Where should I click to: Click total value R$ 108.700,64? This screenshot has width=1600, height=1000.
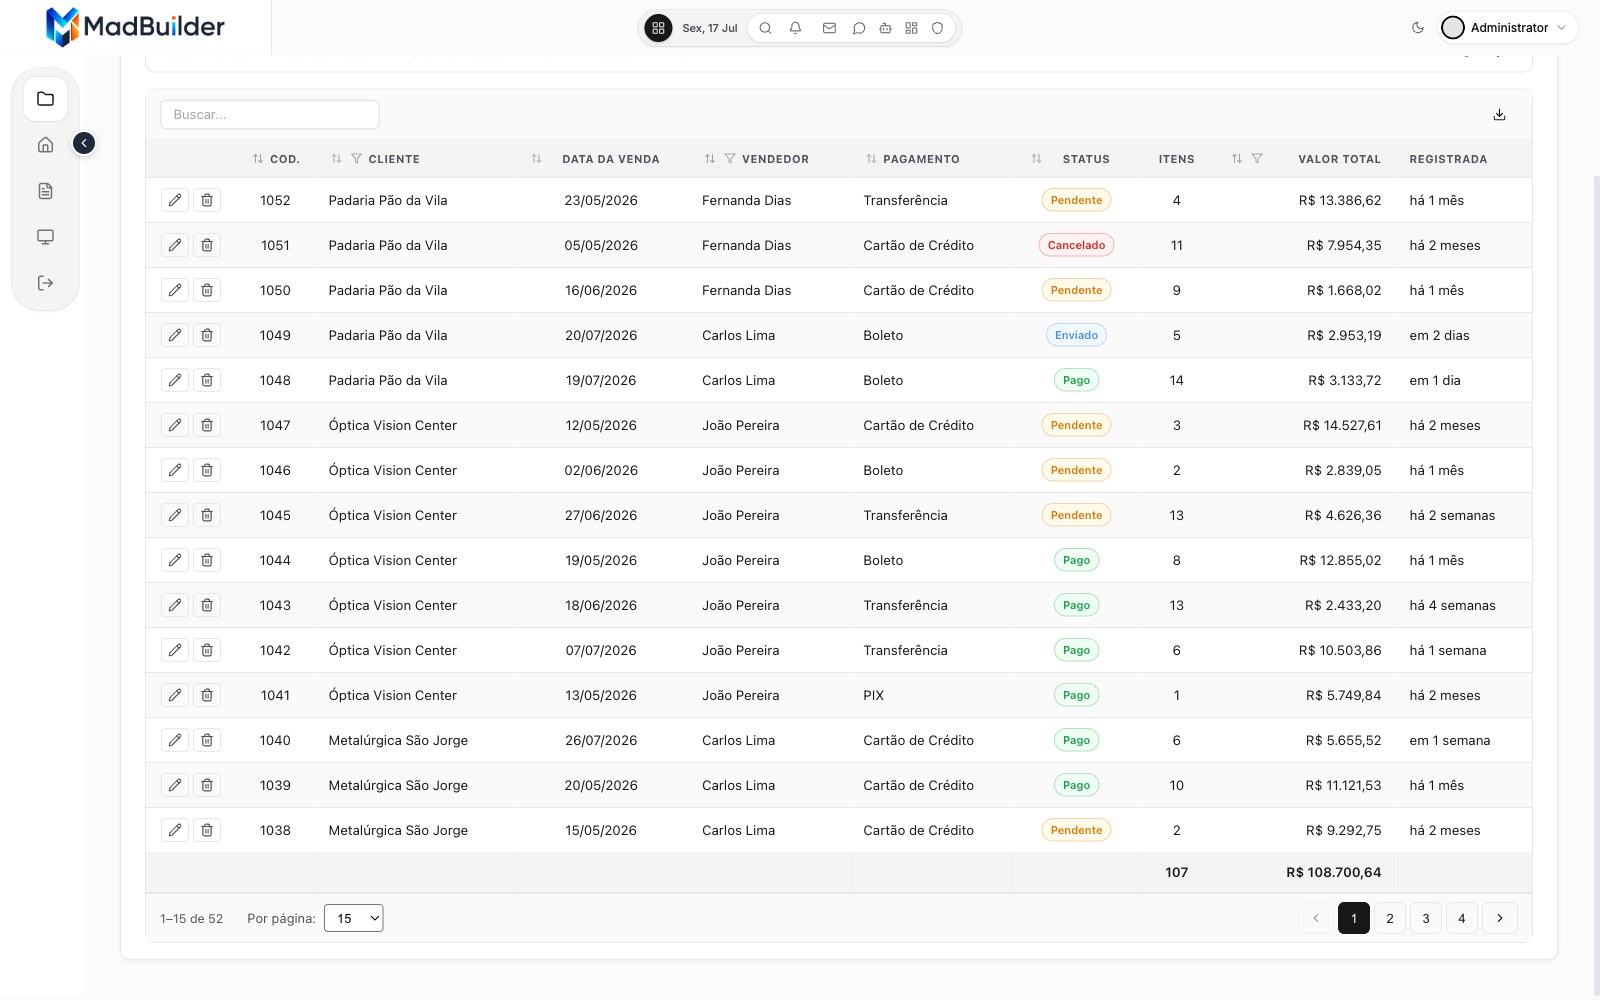[x=1333, y=872]
